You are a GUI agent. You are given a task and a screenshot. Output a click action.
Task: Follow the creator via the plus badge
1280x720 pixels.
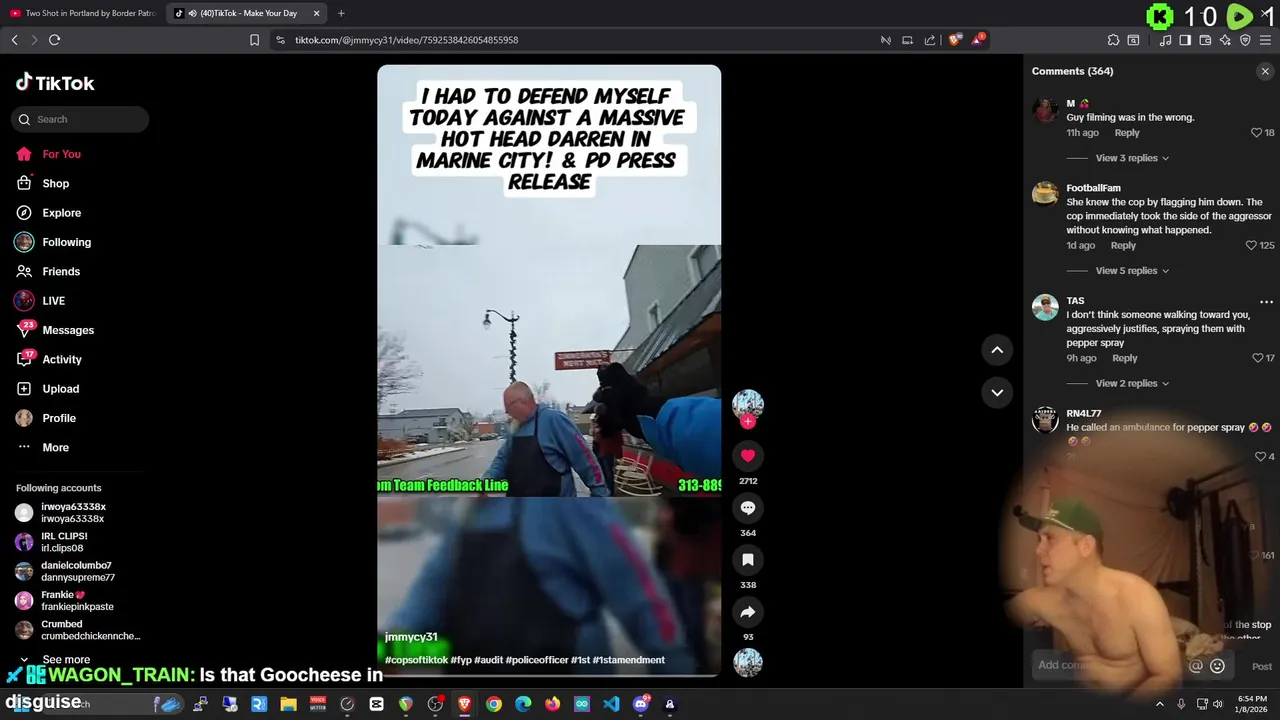[747, 422]
